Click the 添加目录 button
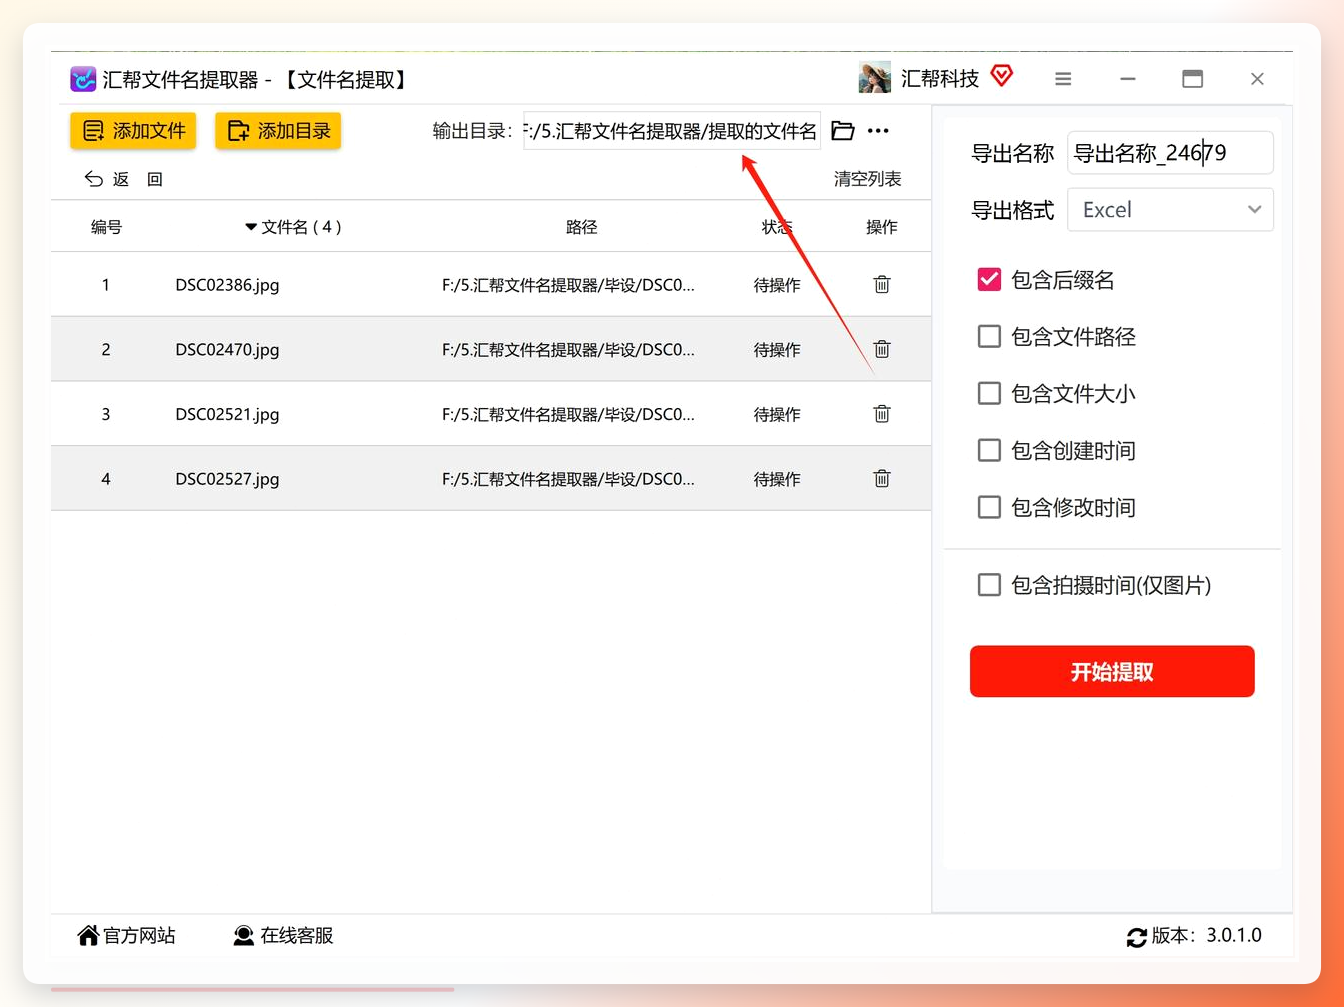This screenshot has width=1344, height=1007. point(278,131)
